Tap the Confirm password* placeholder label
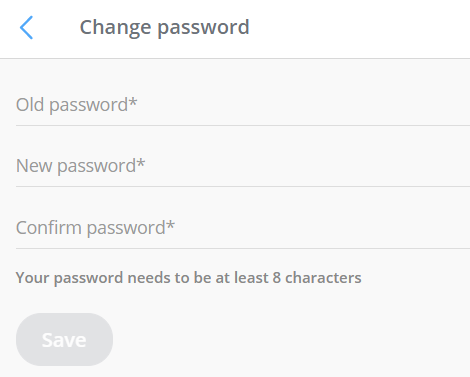This screenshot has height=377, width=470. [95, 228]
